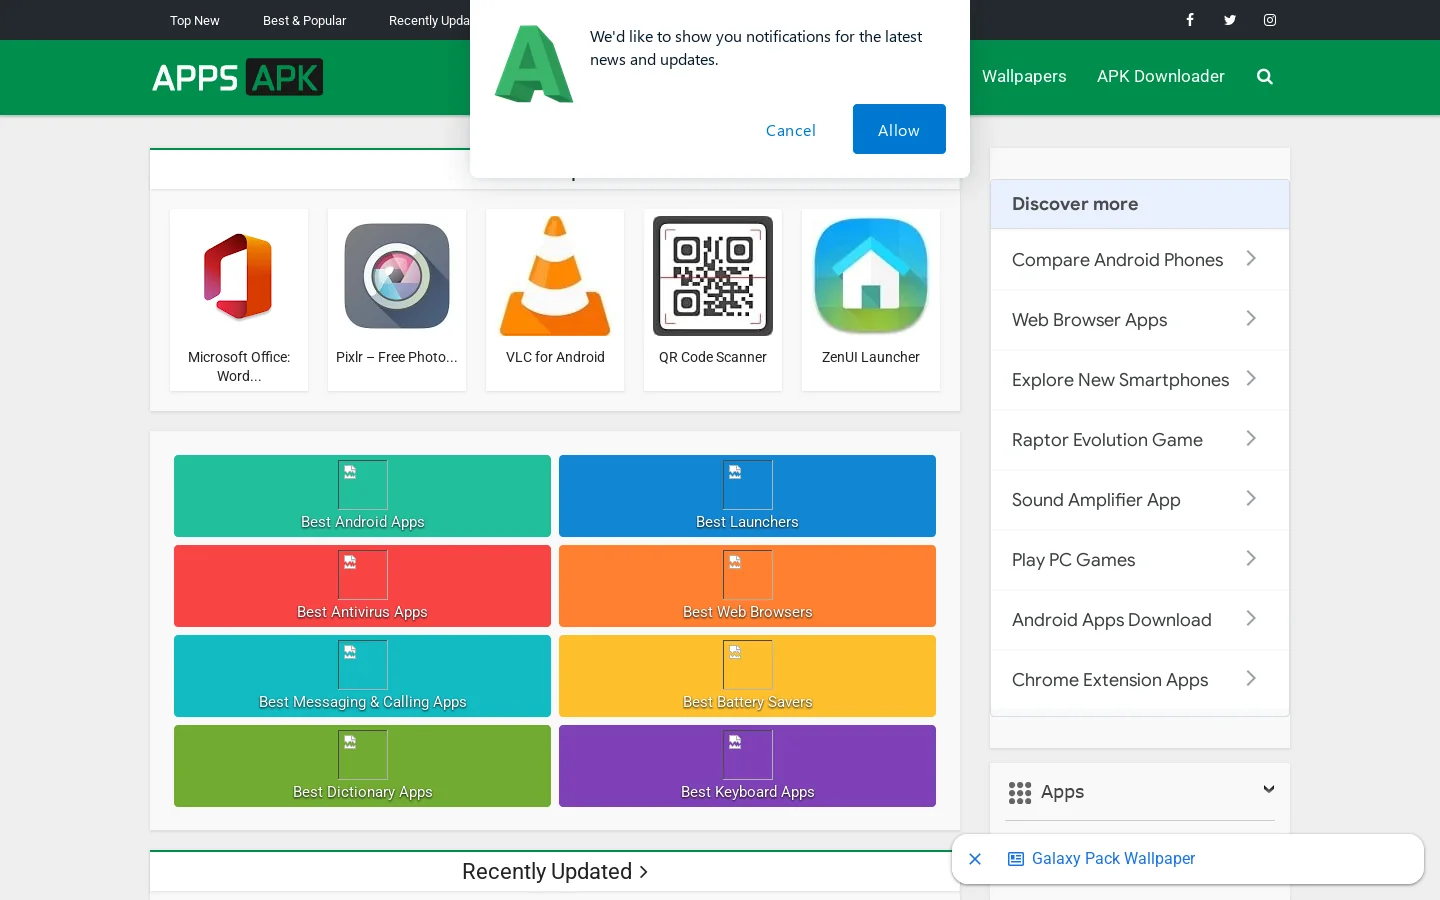Click chevron next to Compare Android Phones
This screenshot has height=900, width=1440.
click(1251, 258)
